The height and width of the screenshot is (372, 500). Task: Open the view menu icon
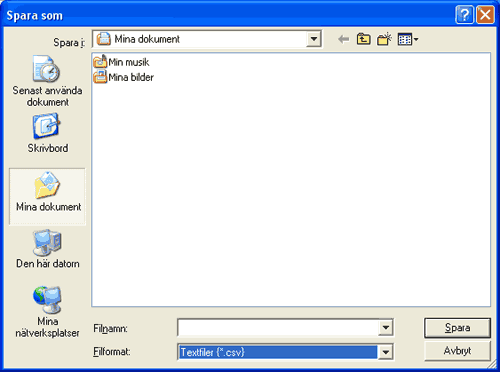point(408,39)
